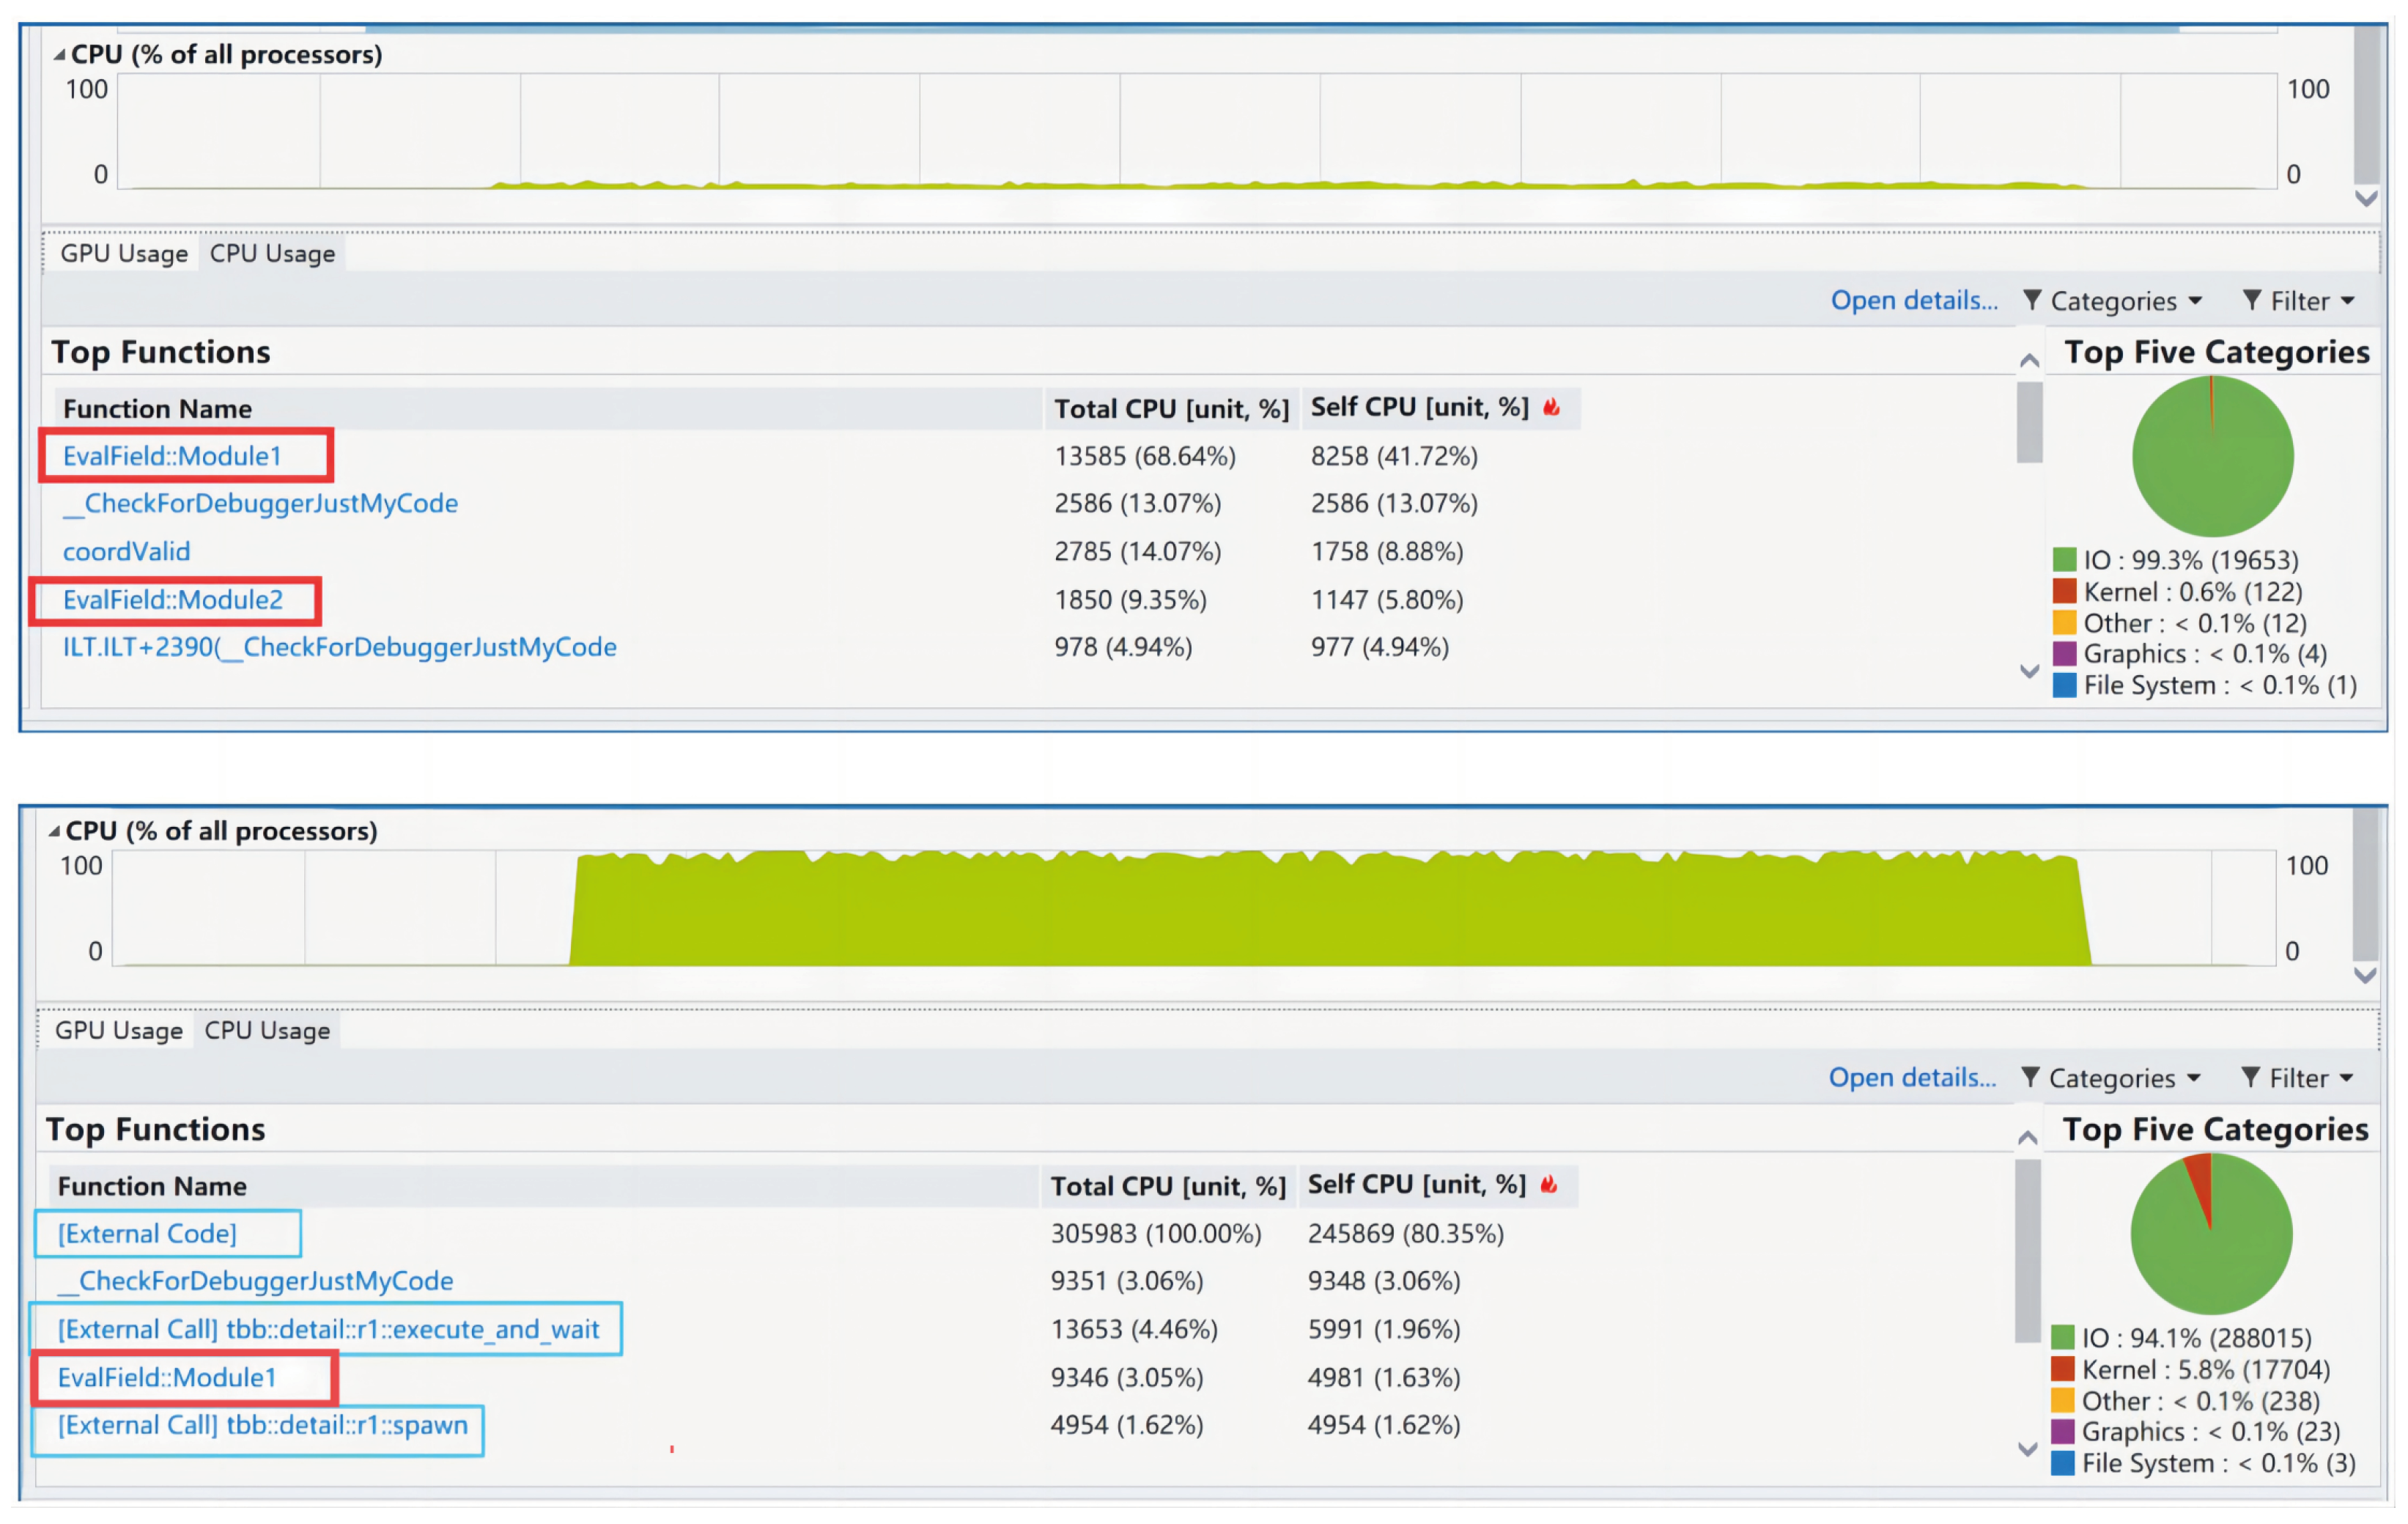This screenshot has width=2408, height=1524.
Task: Click red Kernel legend square in lower categories
Action: pos(2062,1368)
